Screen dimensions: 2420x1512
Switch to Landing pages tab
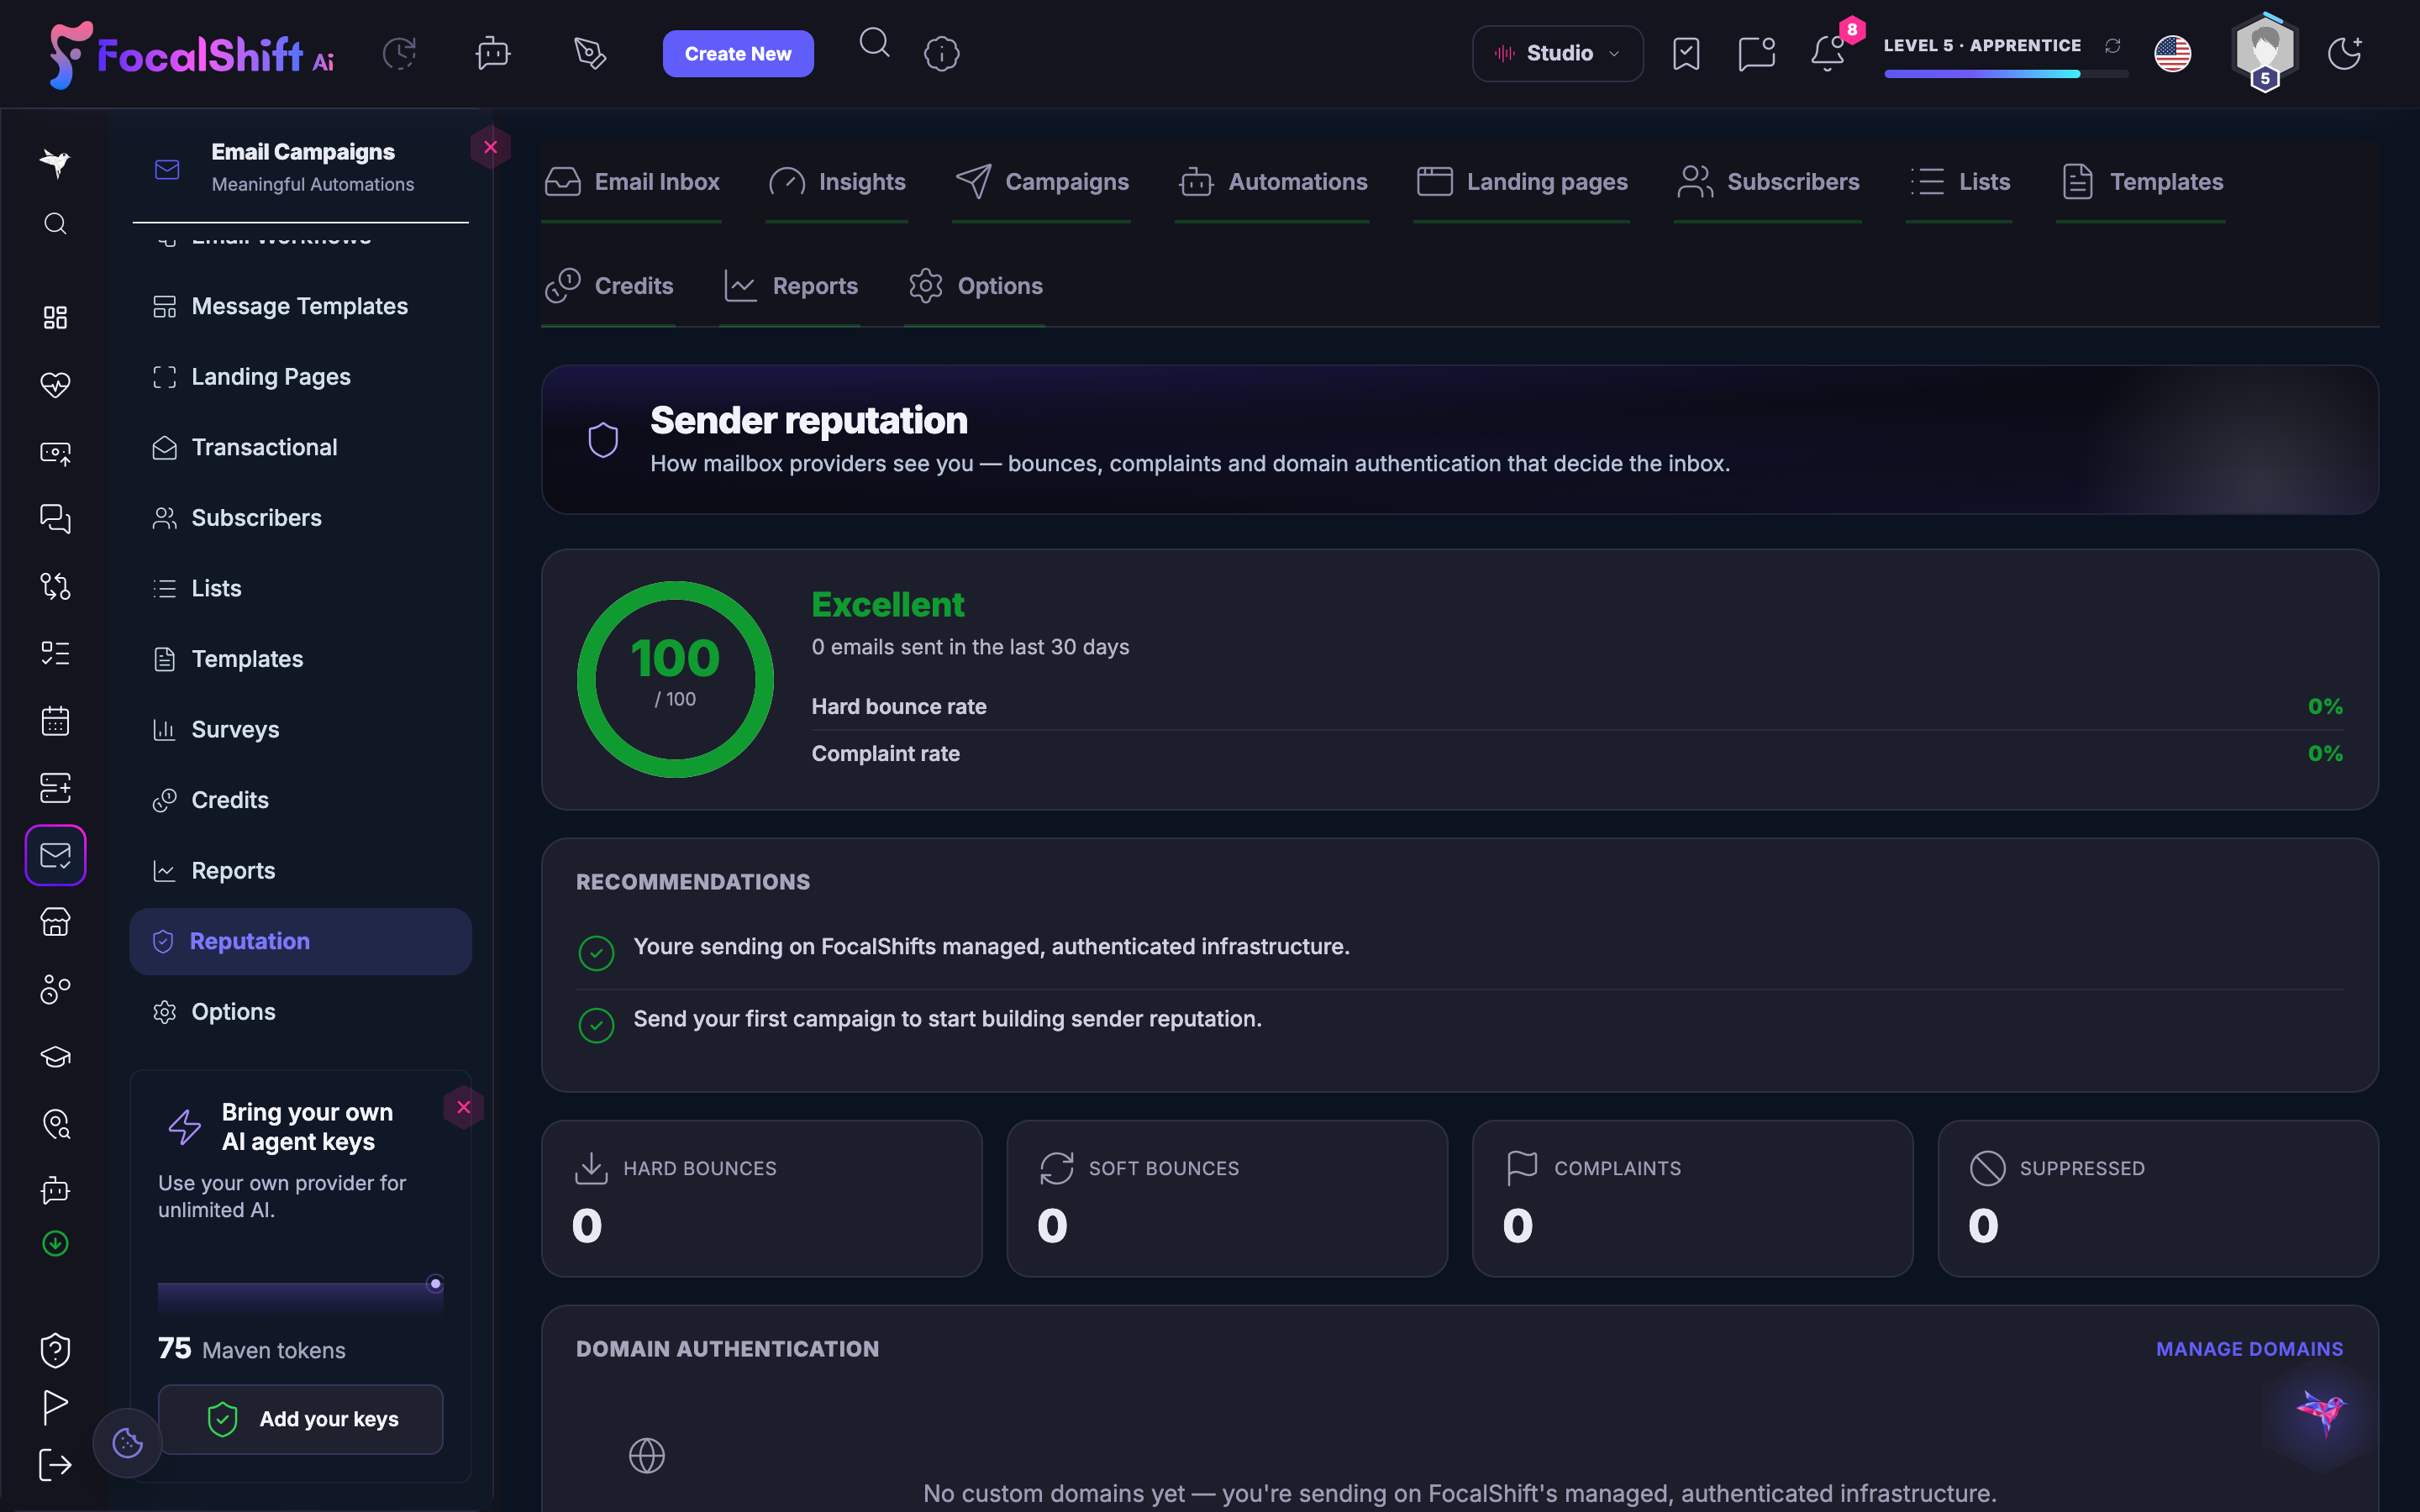(1522, 182)
